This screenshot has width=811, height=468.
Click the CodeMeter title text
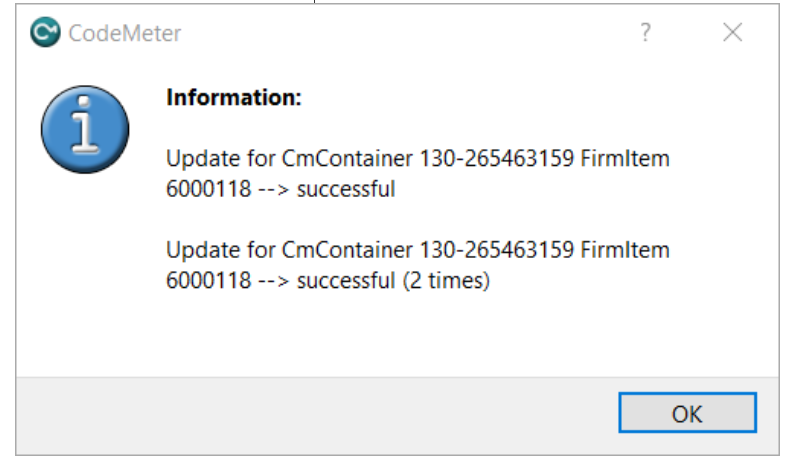point(125,34)
